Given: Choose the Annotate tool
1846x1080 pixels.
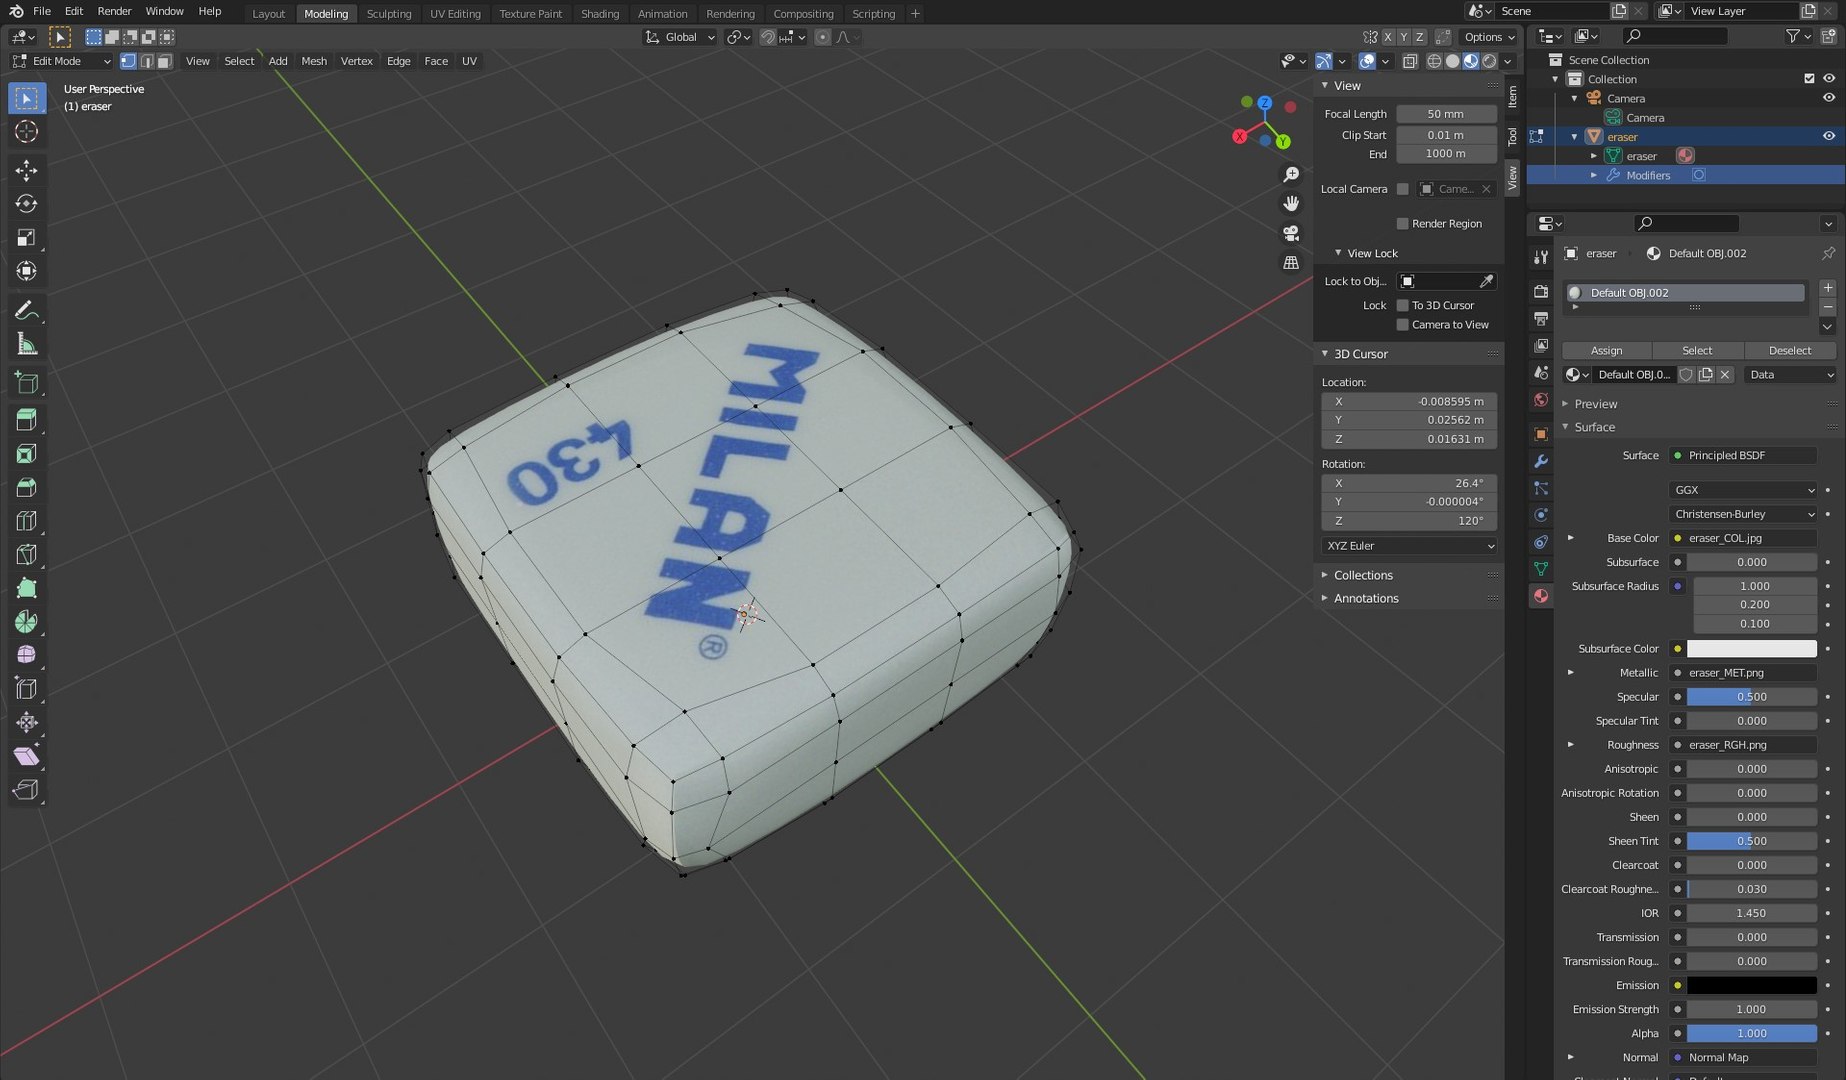Looking at the screenshot, I should [x=27, y=311].
